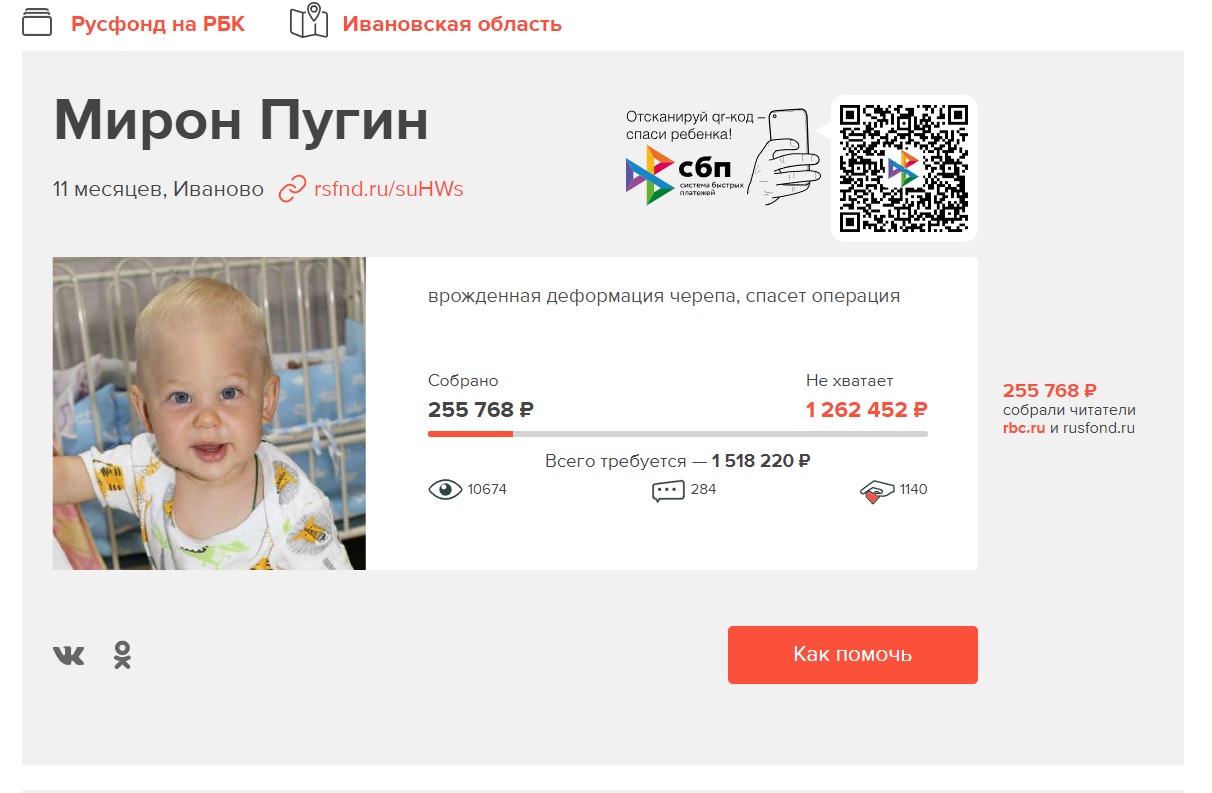Click the stacked cards icon beside Русфонд на РБК

37,23
